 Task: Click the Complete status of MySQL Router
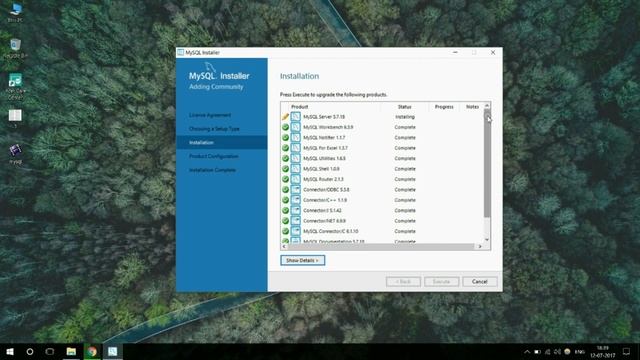pyautogui.click(x=405, y=179)
